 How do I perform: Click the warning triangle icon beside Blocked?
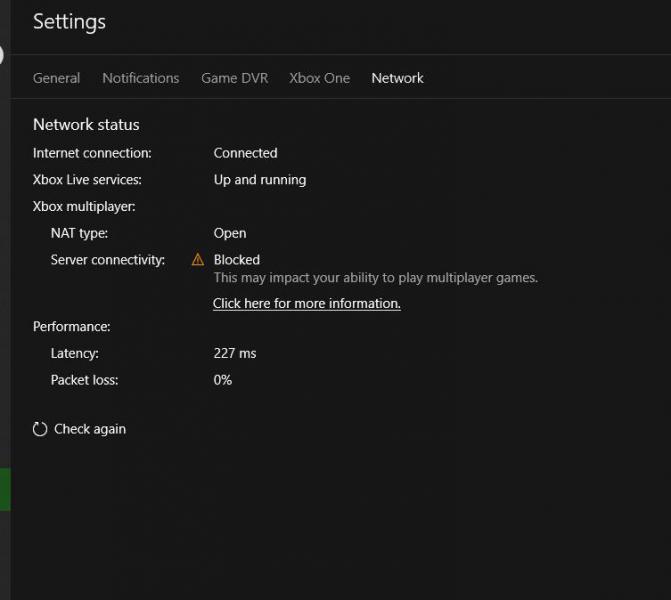tap(198, 260)
